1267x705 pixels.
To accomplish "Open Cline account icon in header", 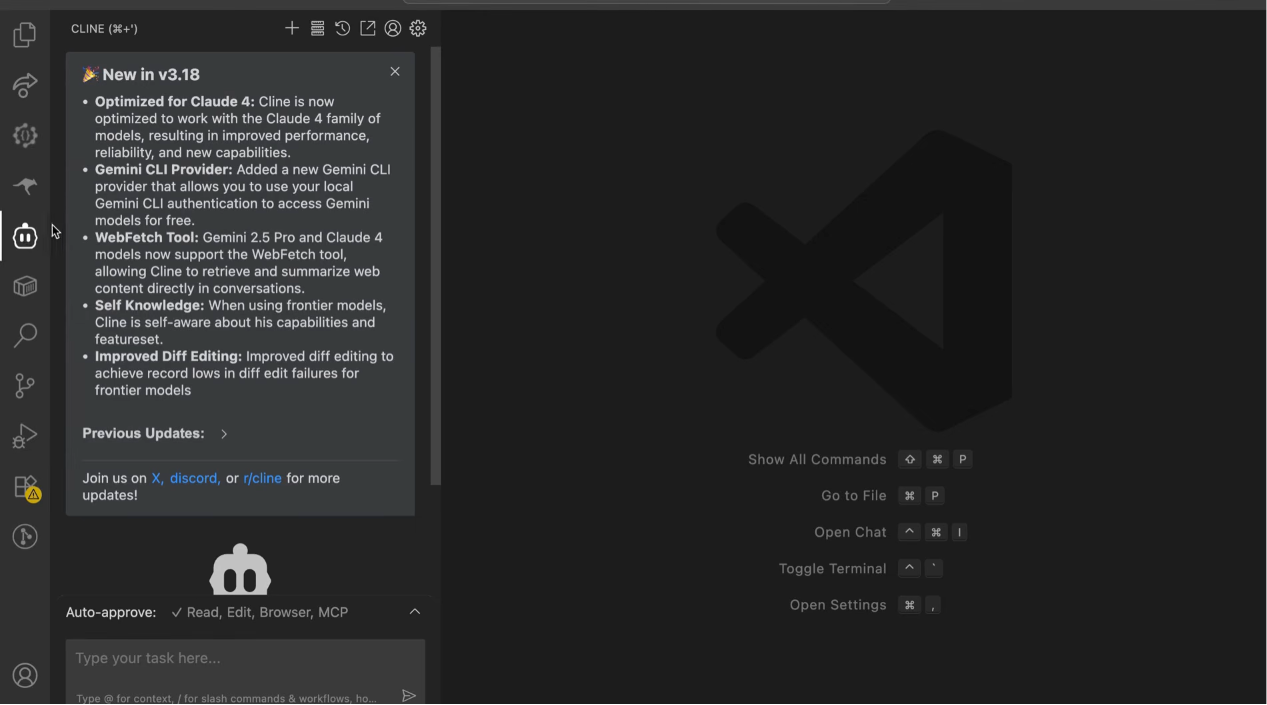I will [393, 28].
